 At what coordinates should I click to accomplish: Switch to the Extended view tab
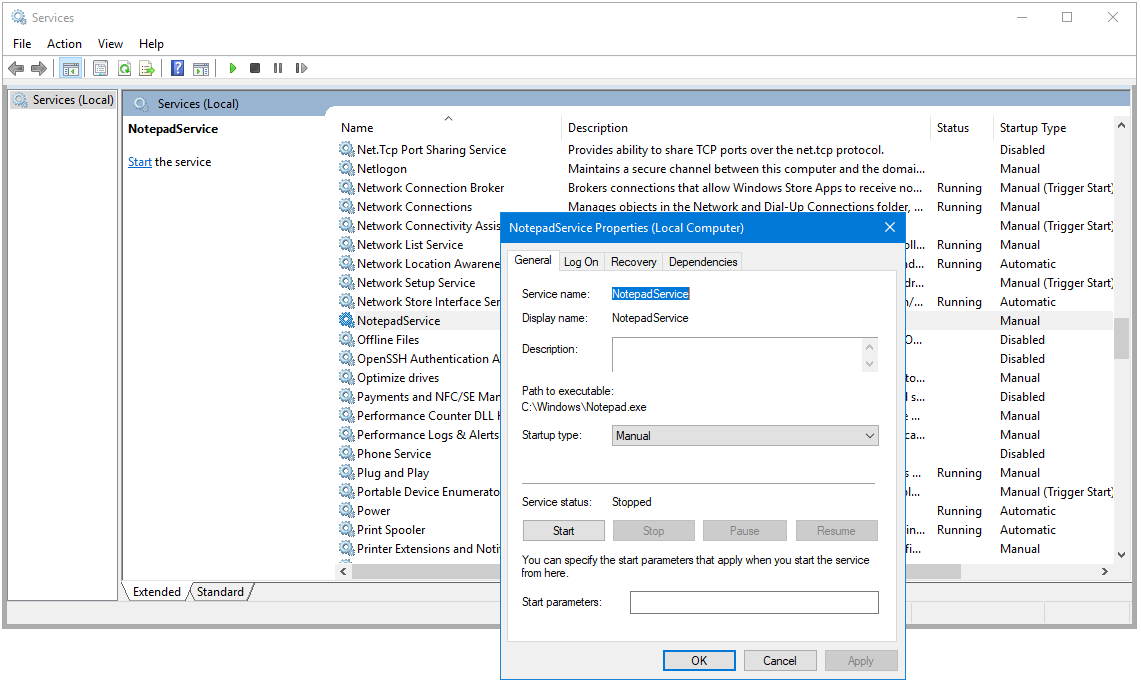click(156, 592)
